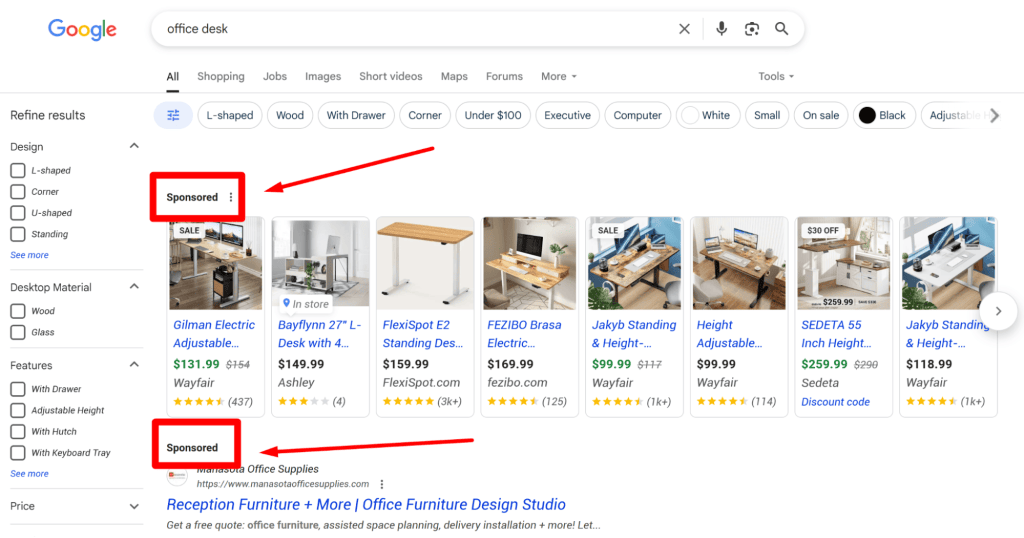Switch to the Maps tab
The width and height of the screenshot is (1024, 538).
point(454,76)
